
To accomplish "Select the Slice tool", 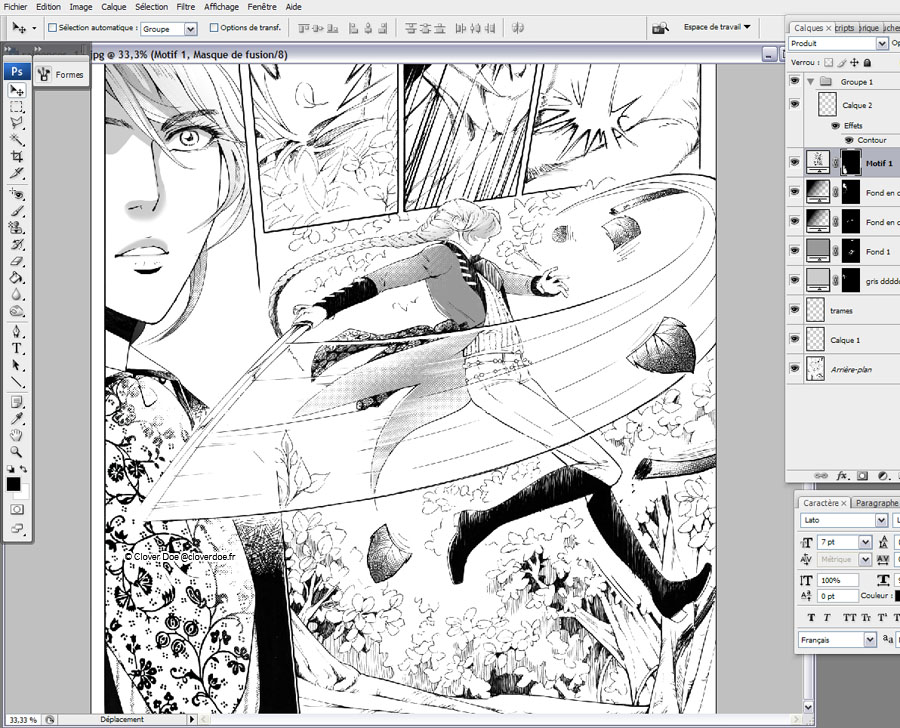I will coord(17,173).
